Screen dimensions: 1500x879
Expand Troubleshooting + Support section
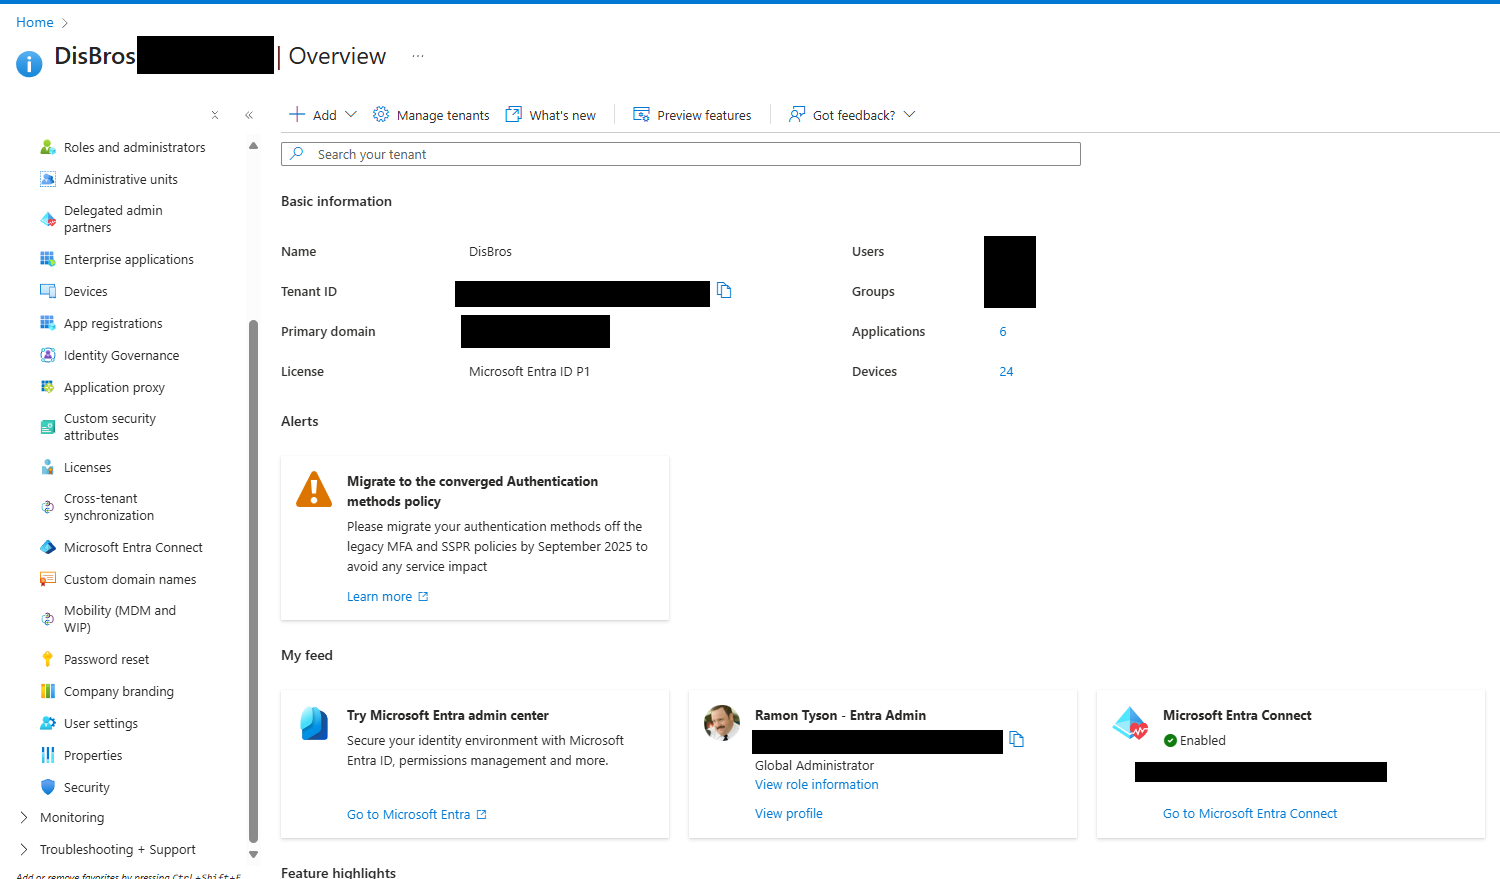(24, 849)
